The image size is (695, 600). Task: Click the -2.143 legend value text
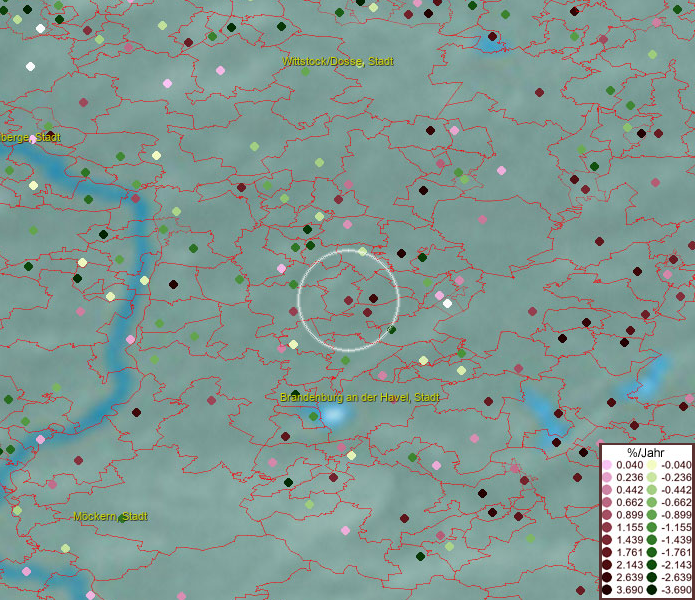(x=676, y=565)
